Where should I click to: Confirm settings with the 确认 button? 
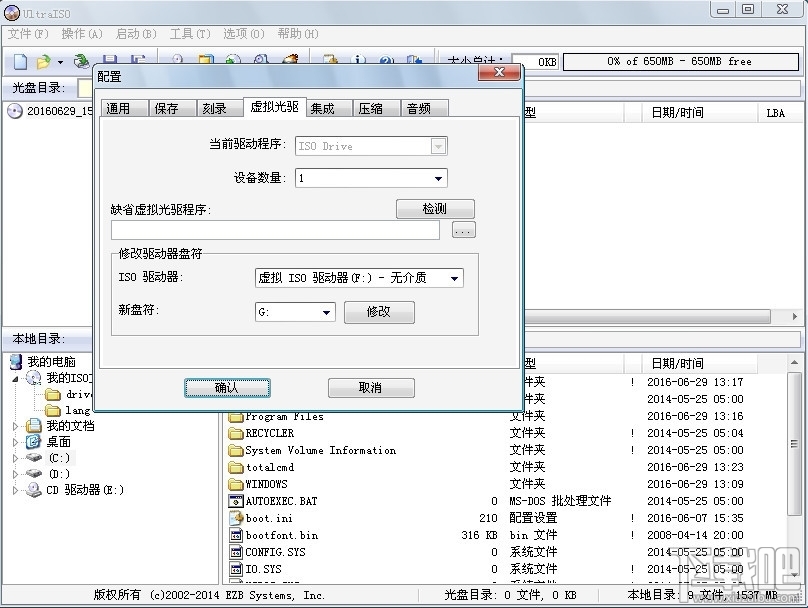(227, 387)
